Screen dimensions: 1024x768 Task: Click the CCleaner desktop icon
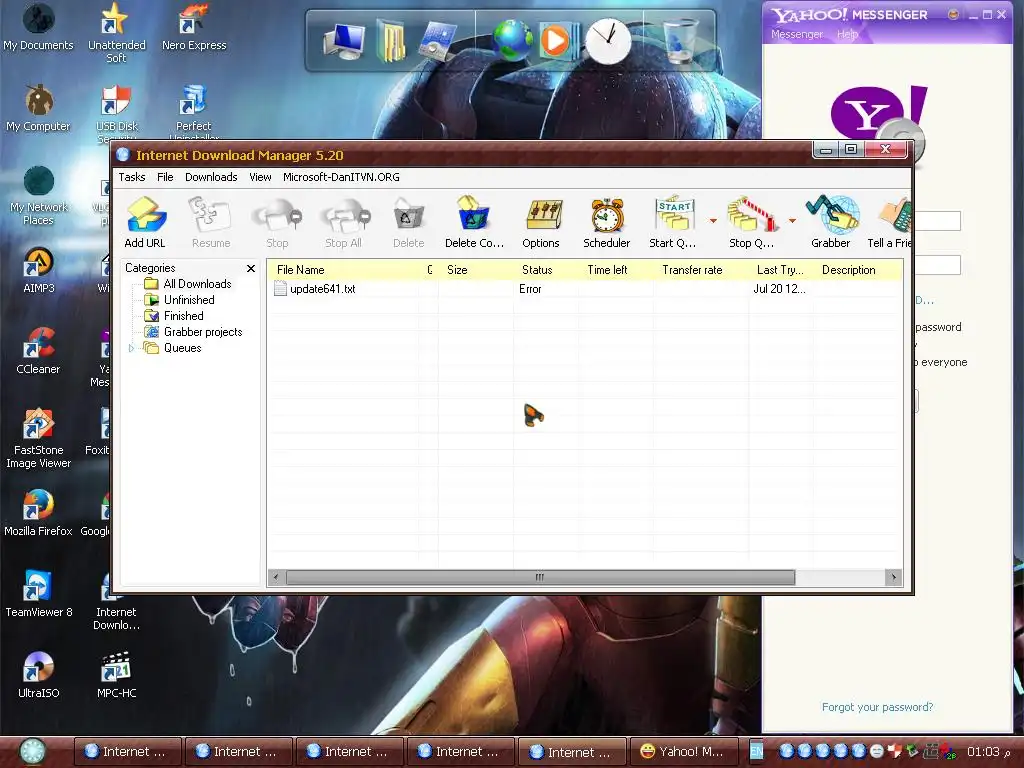(39, 351)
